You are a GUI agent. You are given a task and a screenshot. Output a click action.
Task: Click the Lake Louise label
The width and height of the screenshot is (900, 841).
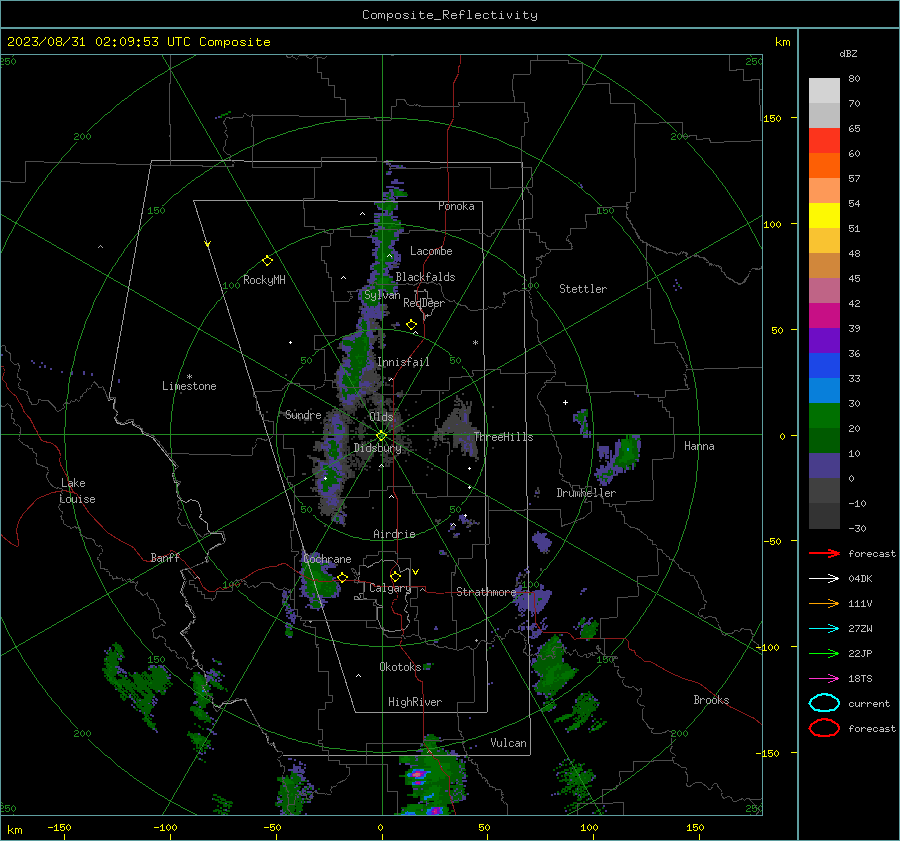[77, 491]
